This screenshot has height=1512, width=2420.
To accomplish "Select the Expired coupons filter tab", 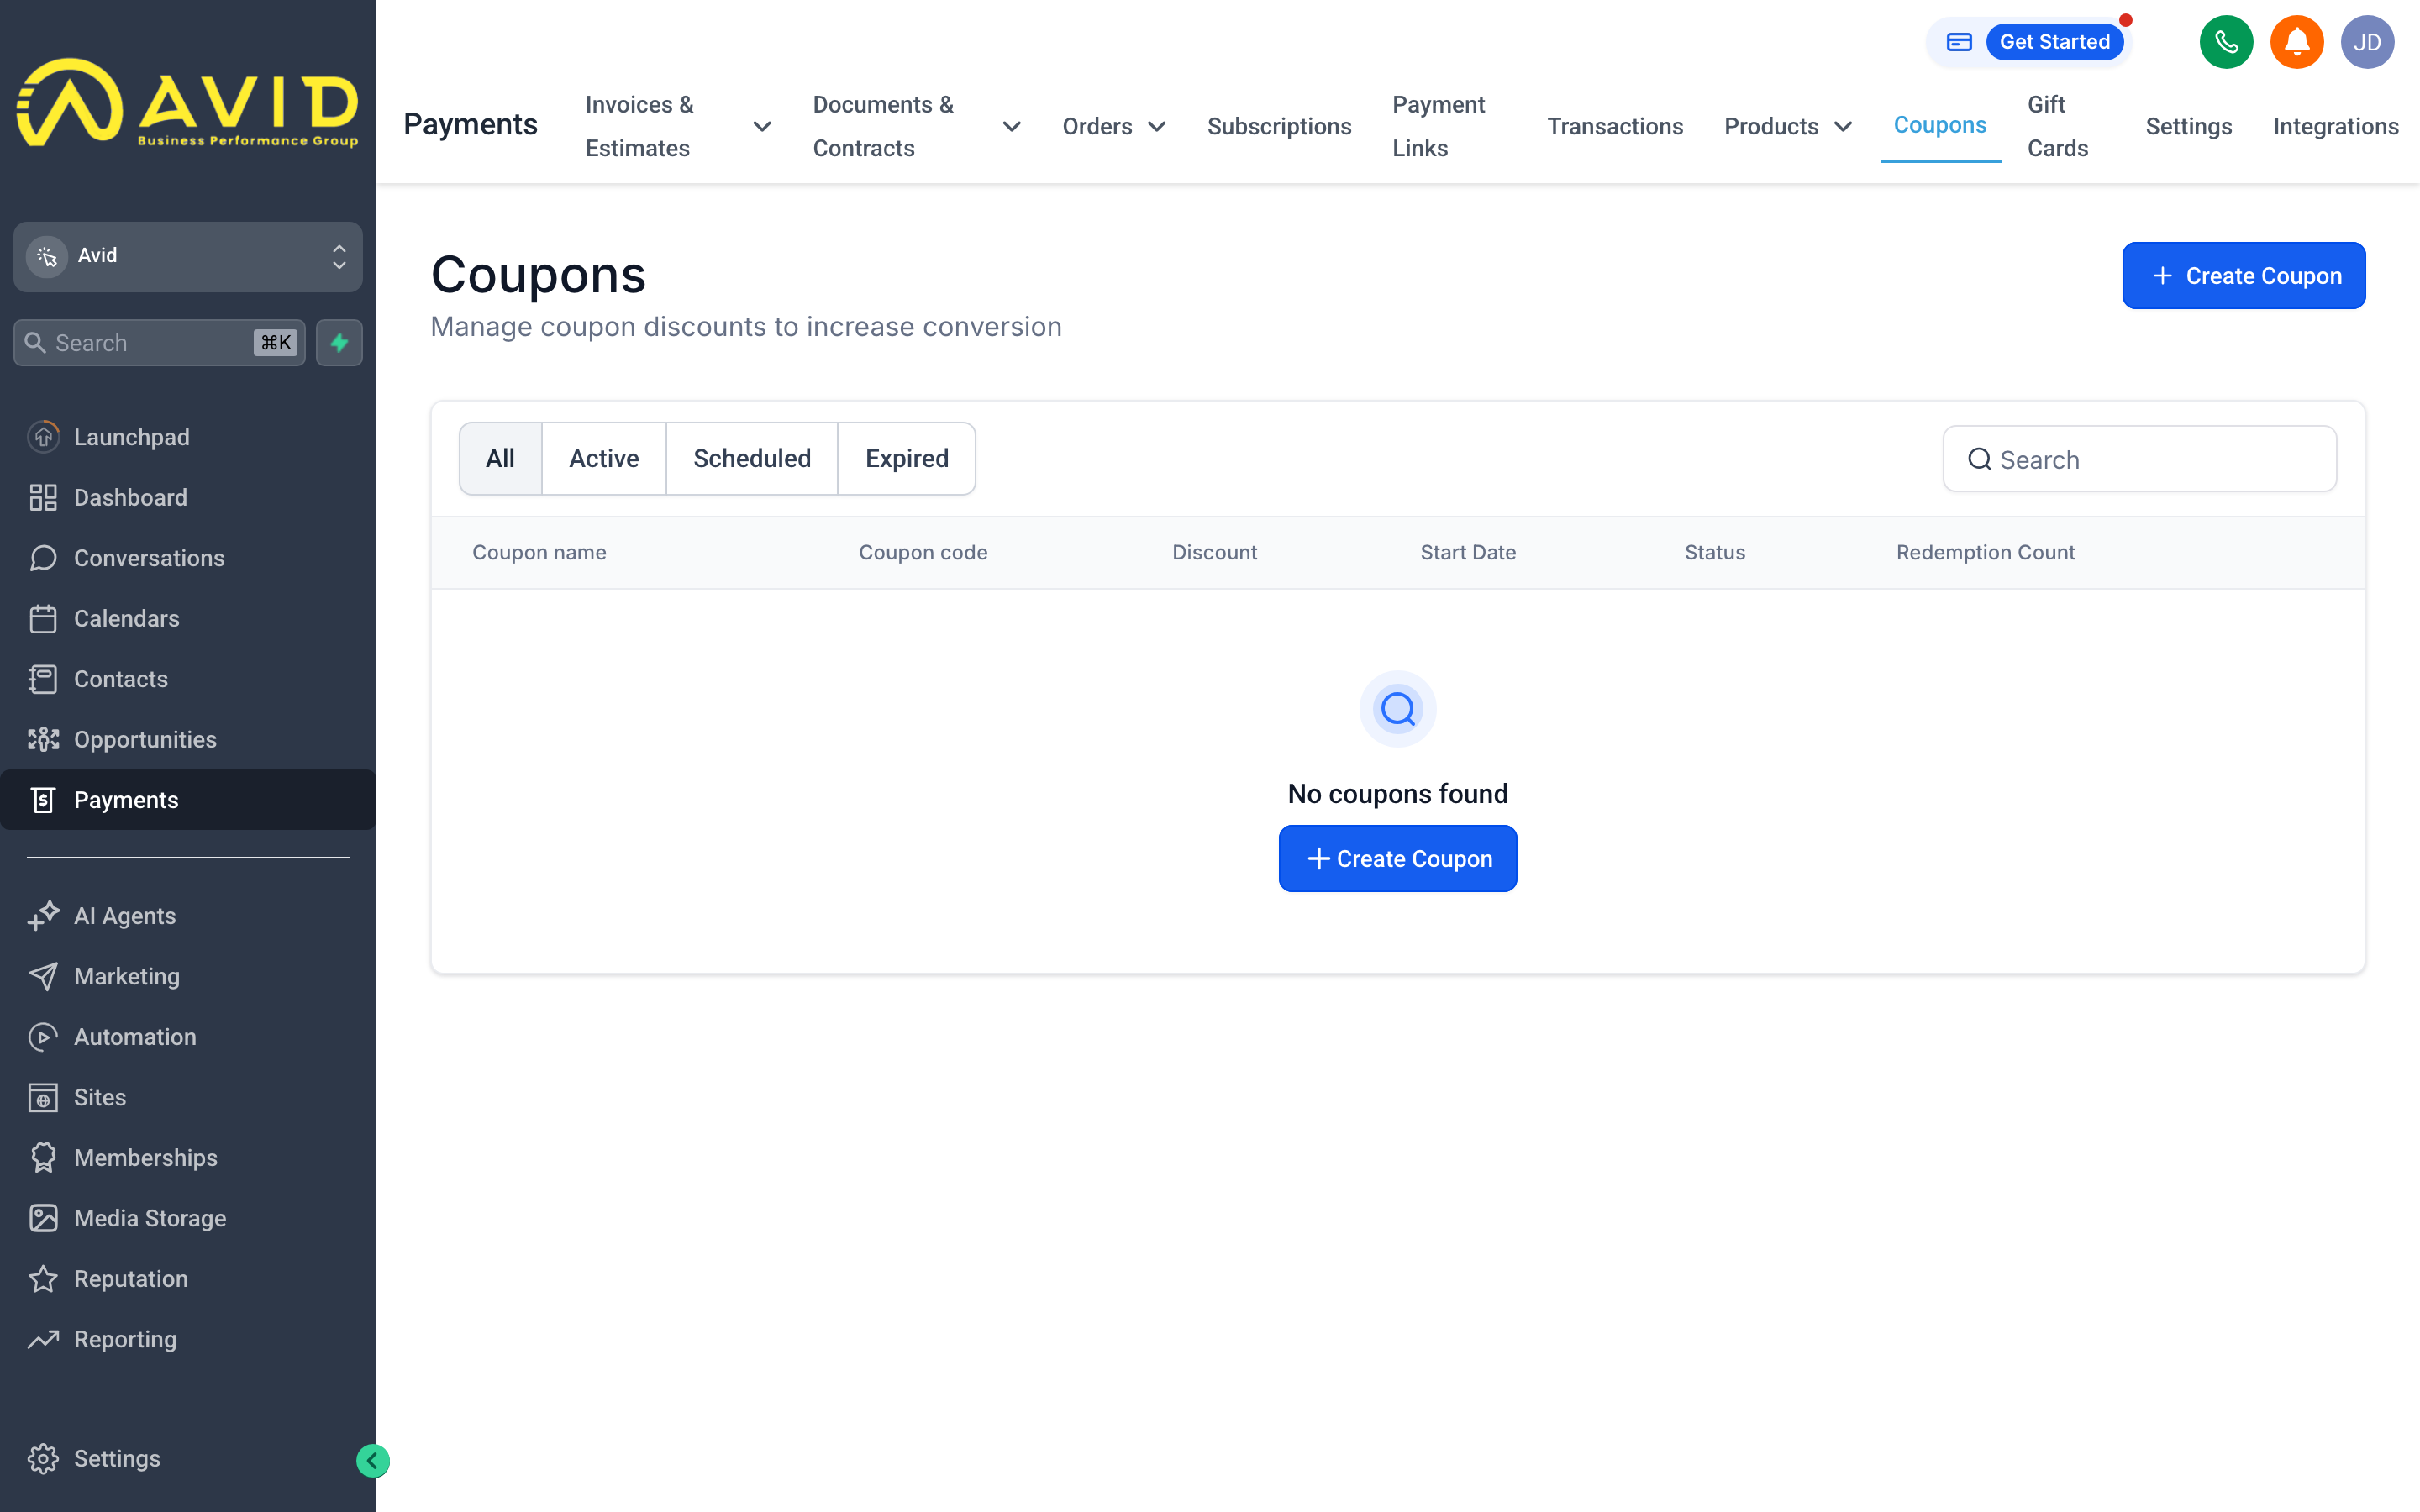I will (x=906, y=458).
